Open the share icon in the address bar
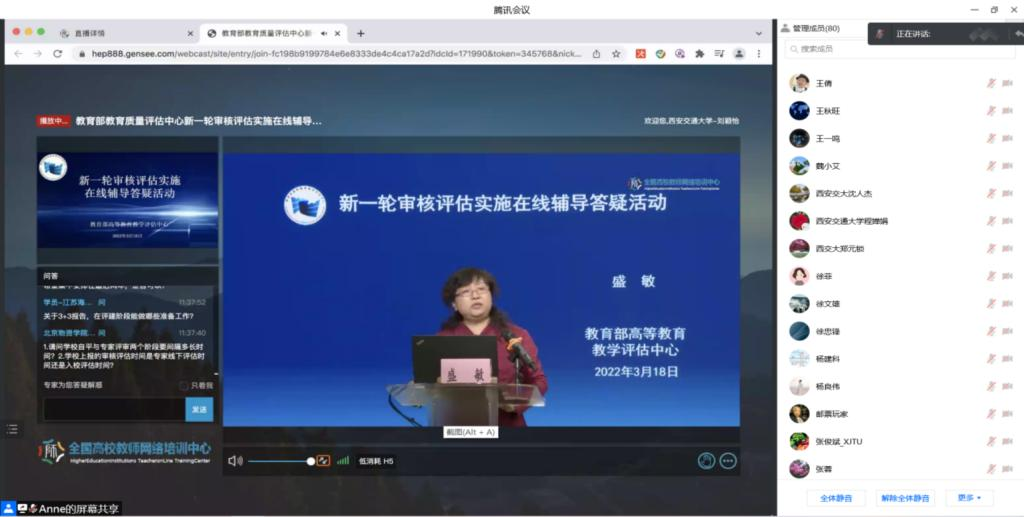This screenshot has height=517, width=1024. click(x=596, y=54)
